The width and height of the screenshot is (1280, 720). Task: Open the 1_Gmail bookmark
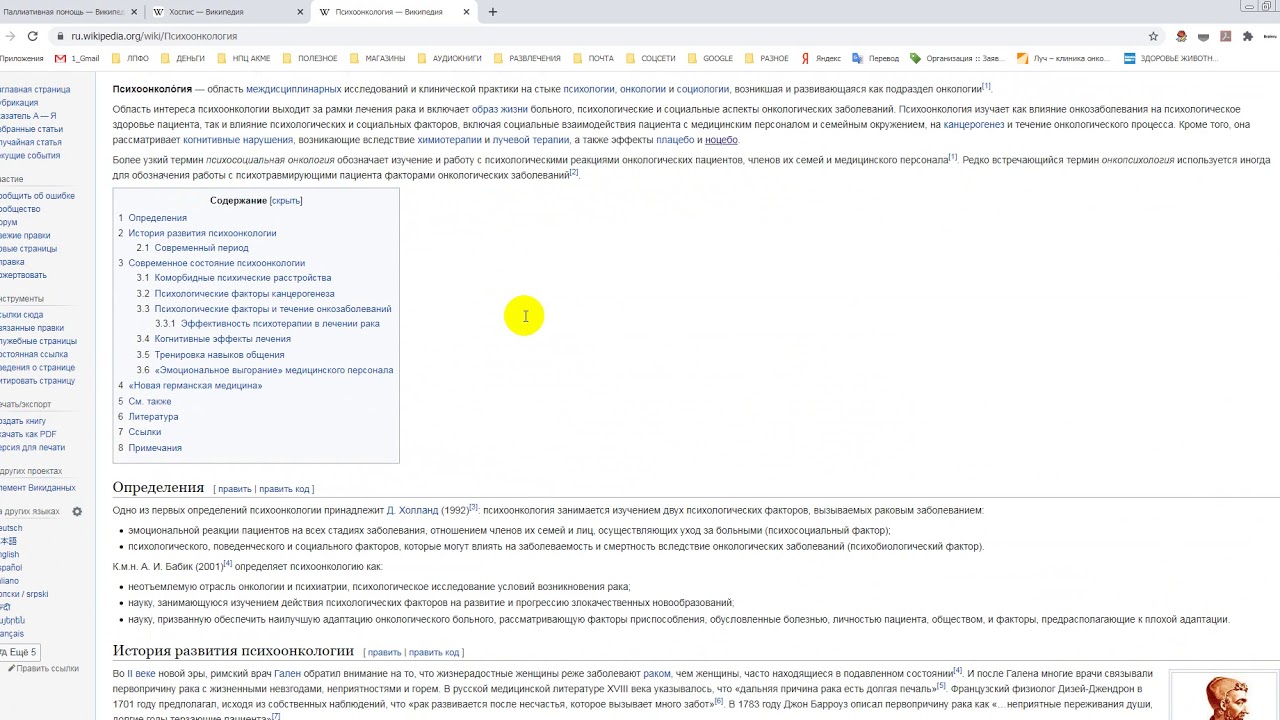click(77, 58)
